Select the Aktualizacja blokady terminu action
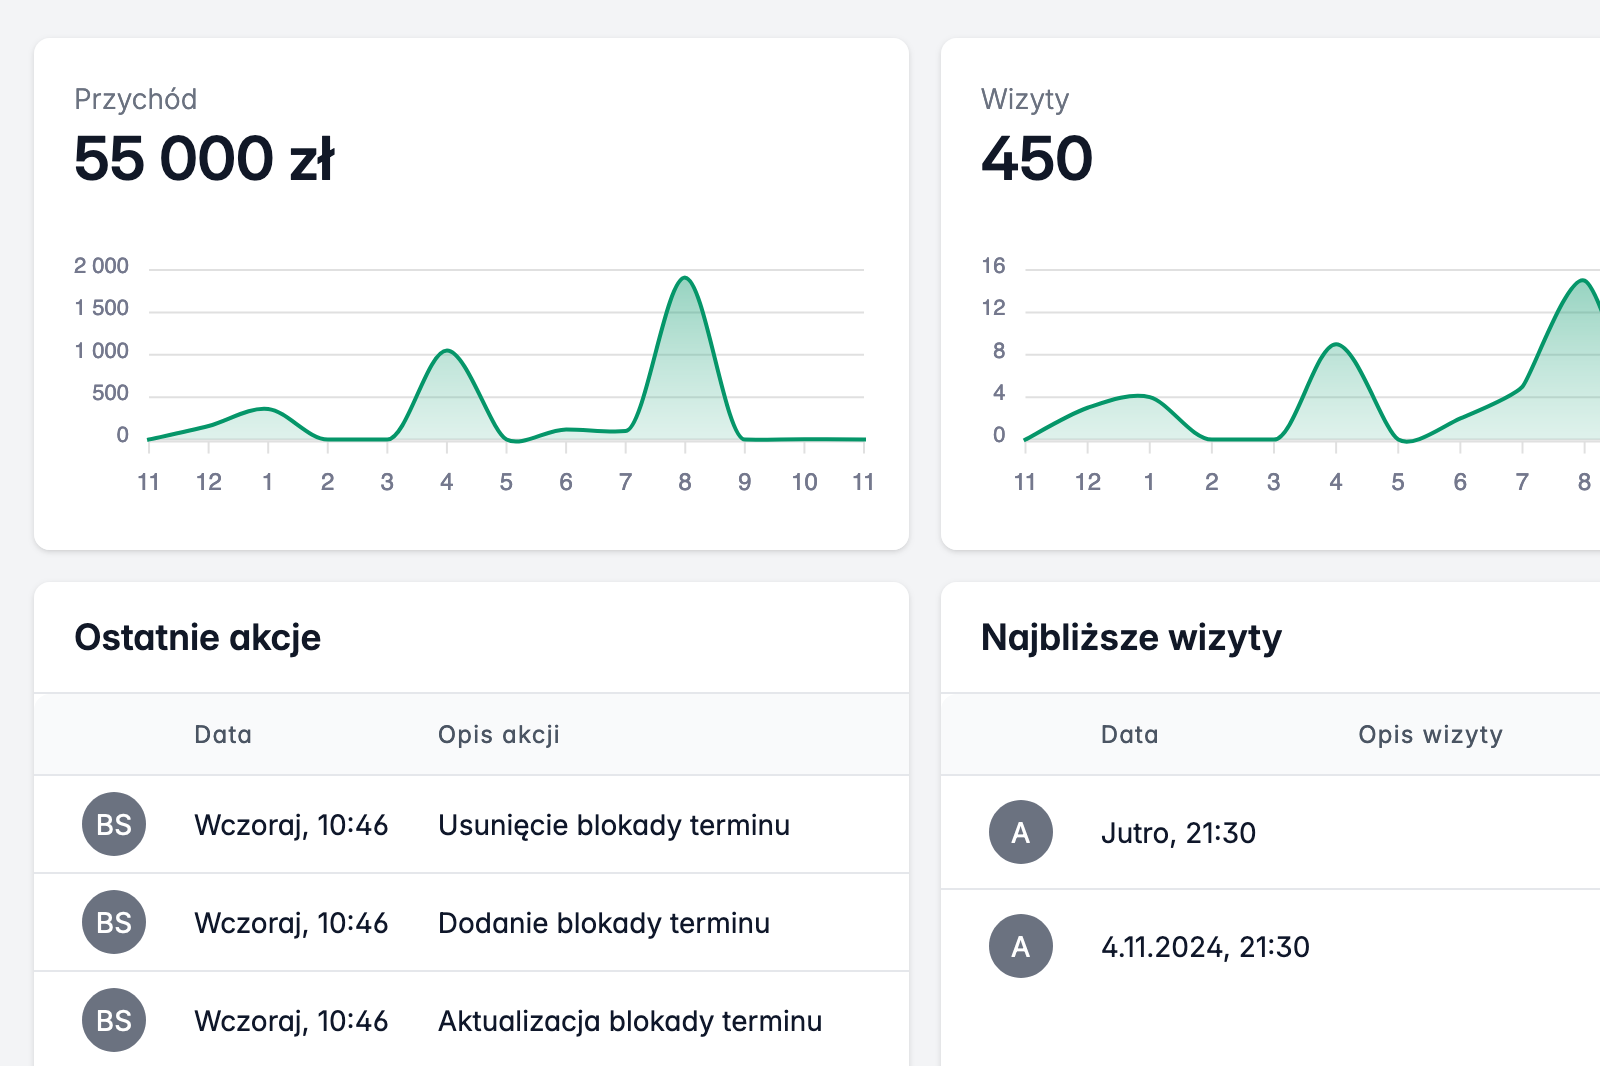1600x1066 pixels. 630,1021
